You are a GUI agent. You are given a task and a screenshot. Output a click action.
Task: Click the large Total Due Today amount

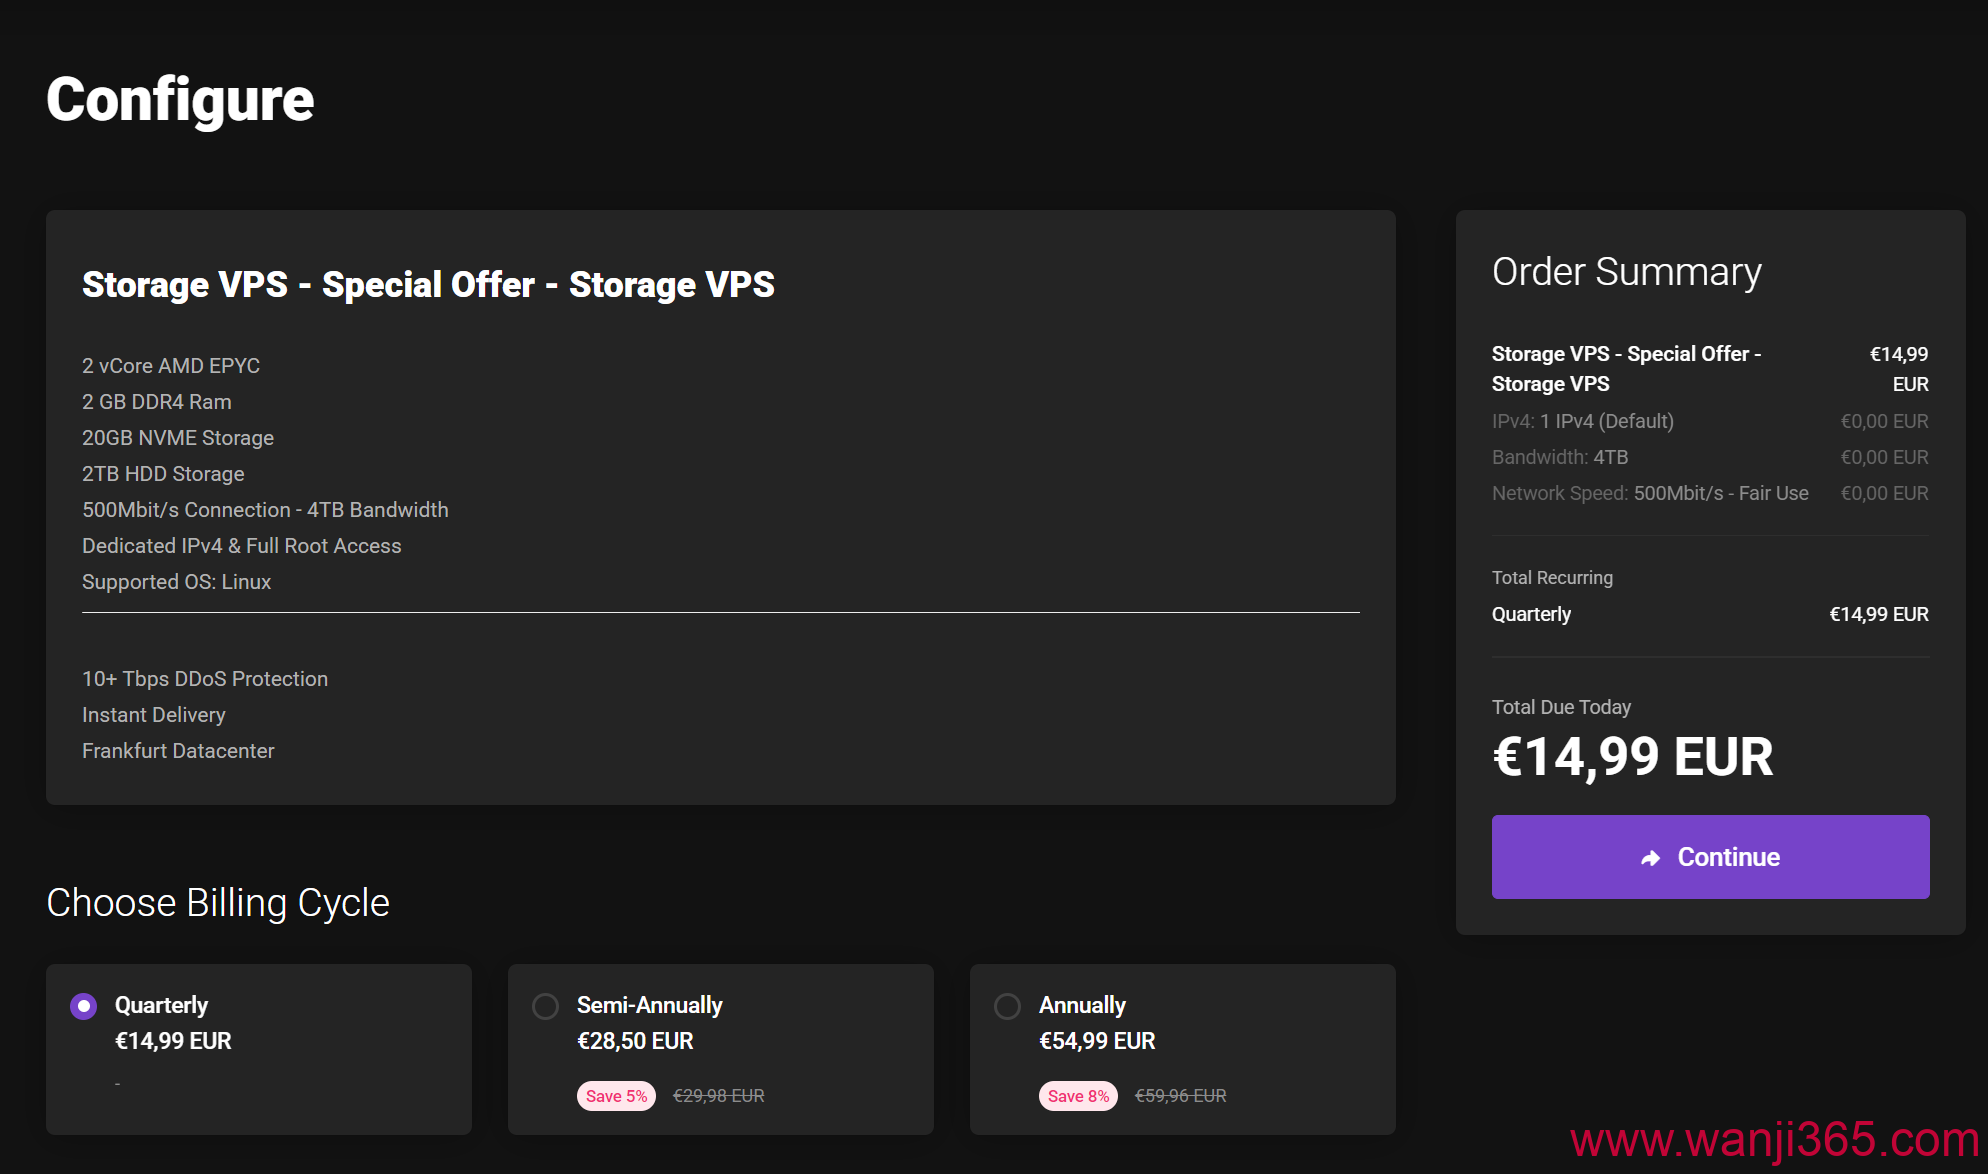point(1632,757)
